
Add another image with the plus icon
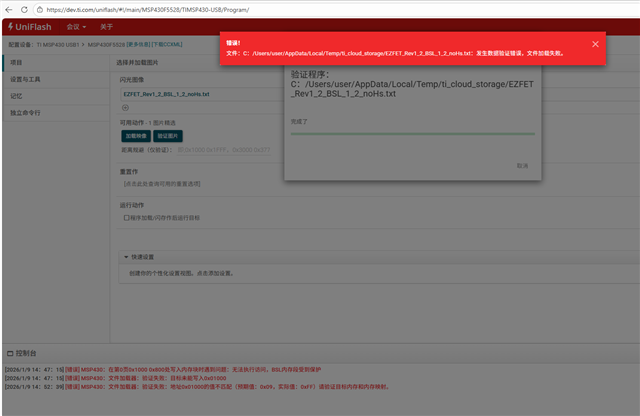[x=125, y=108]
